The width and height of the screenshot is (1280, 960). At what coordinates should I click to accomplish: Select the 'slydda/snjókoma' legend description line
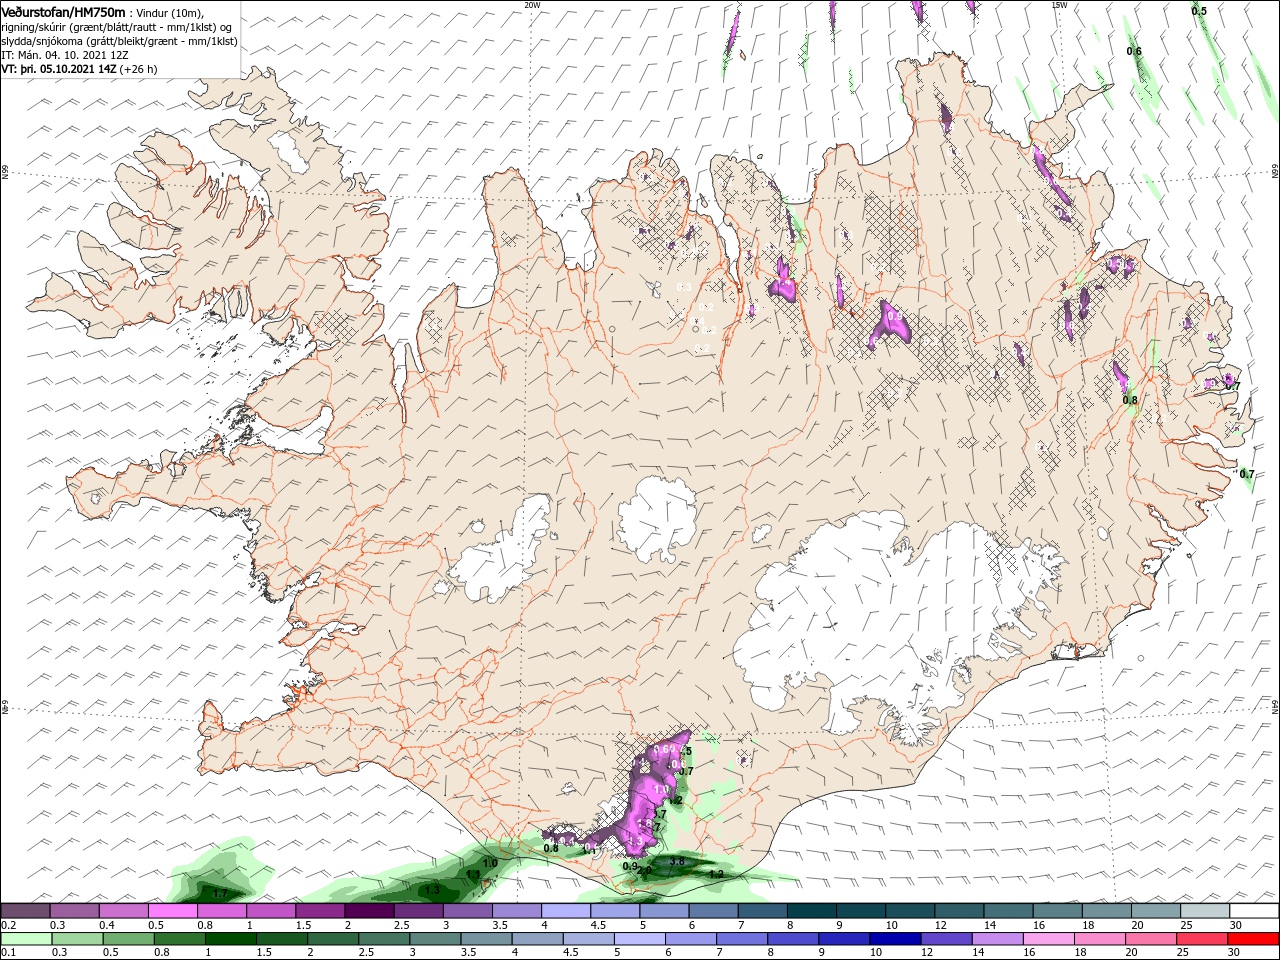(x=118, y=42)
